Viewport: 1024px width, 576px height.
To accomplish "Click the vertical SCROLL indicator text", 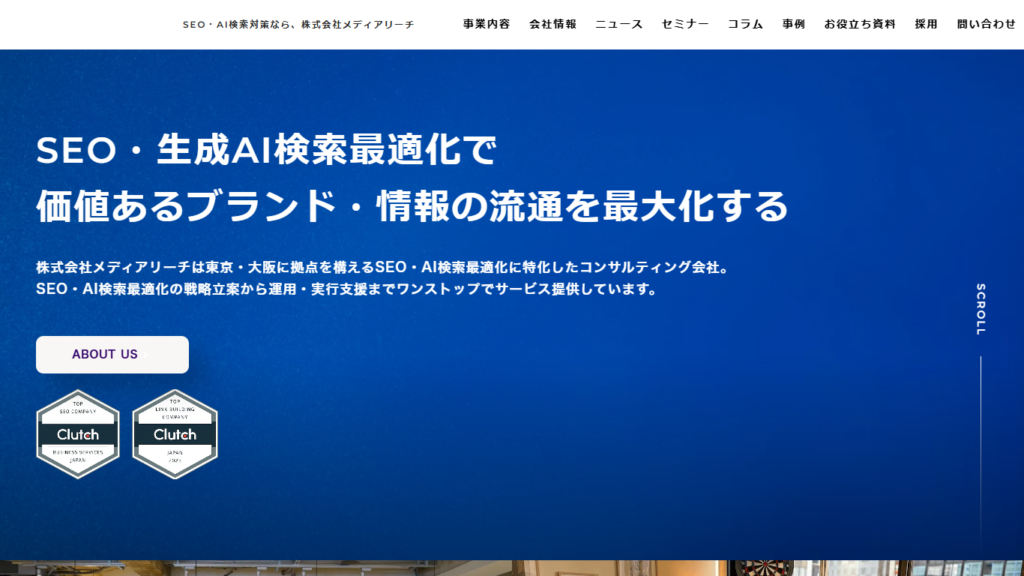I will tap(981, 309).
